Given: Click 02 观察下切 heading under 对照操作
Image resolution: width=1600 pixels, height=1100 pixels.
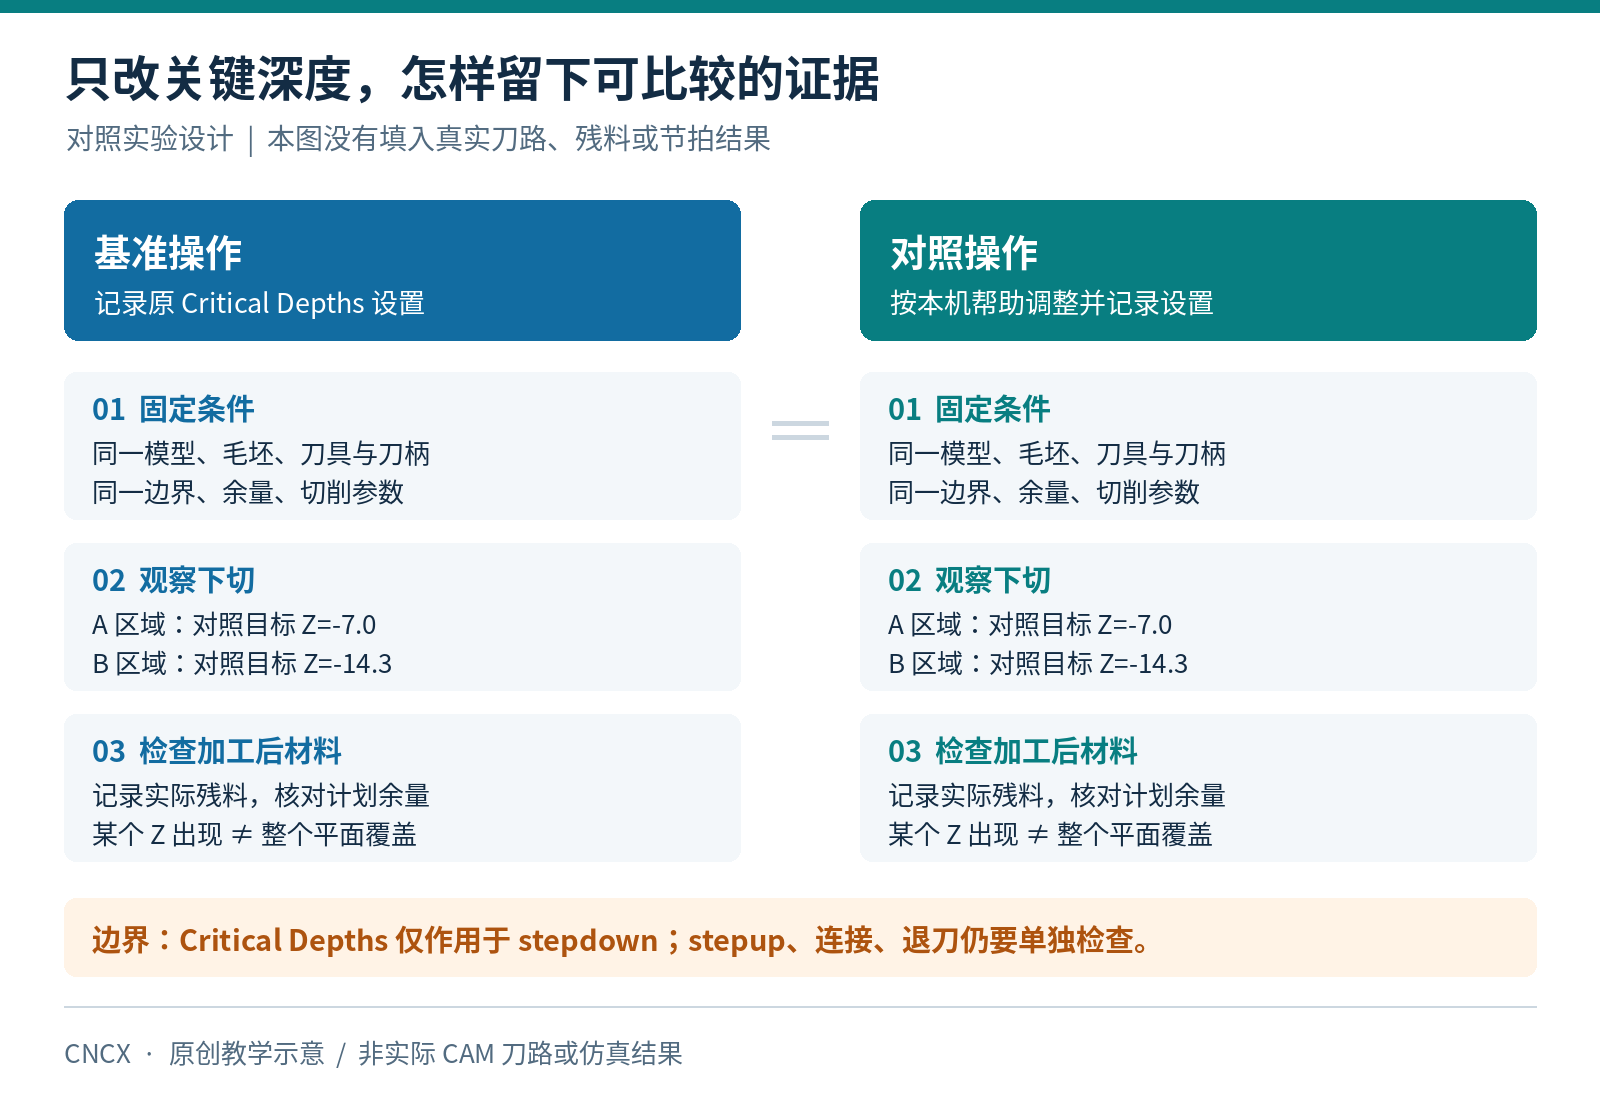Looking at the screenshot, I should pos(969,580).
